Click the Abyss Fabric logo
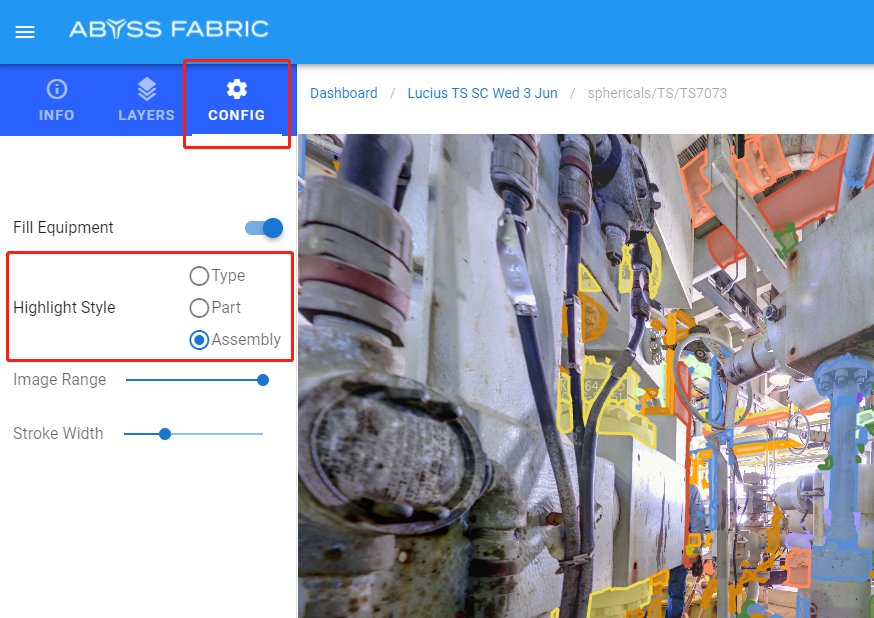The image size is (874, 618). pos(168,29)
